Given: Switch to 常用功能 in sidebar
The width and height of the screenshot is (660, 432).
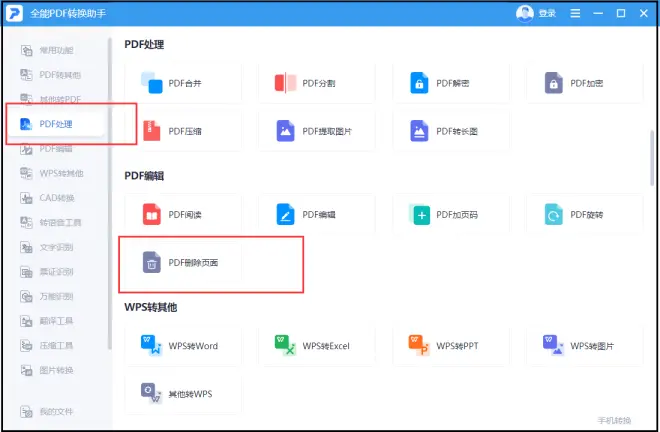Looking at the screenshot, I should coord(56,51).
